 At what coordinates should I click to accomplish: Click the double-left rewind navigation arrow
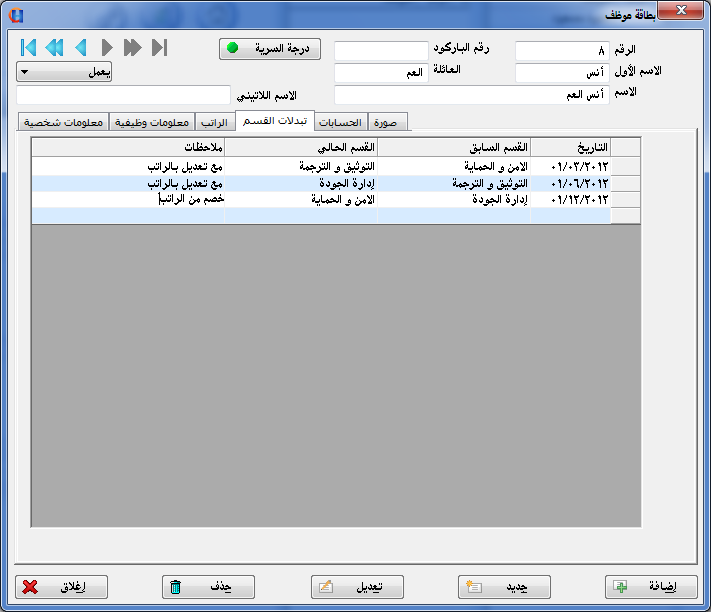pos(54,48)
